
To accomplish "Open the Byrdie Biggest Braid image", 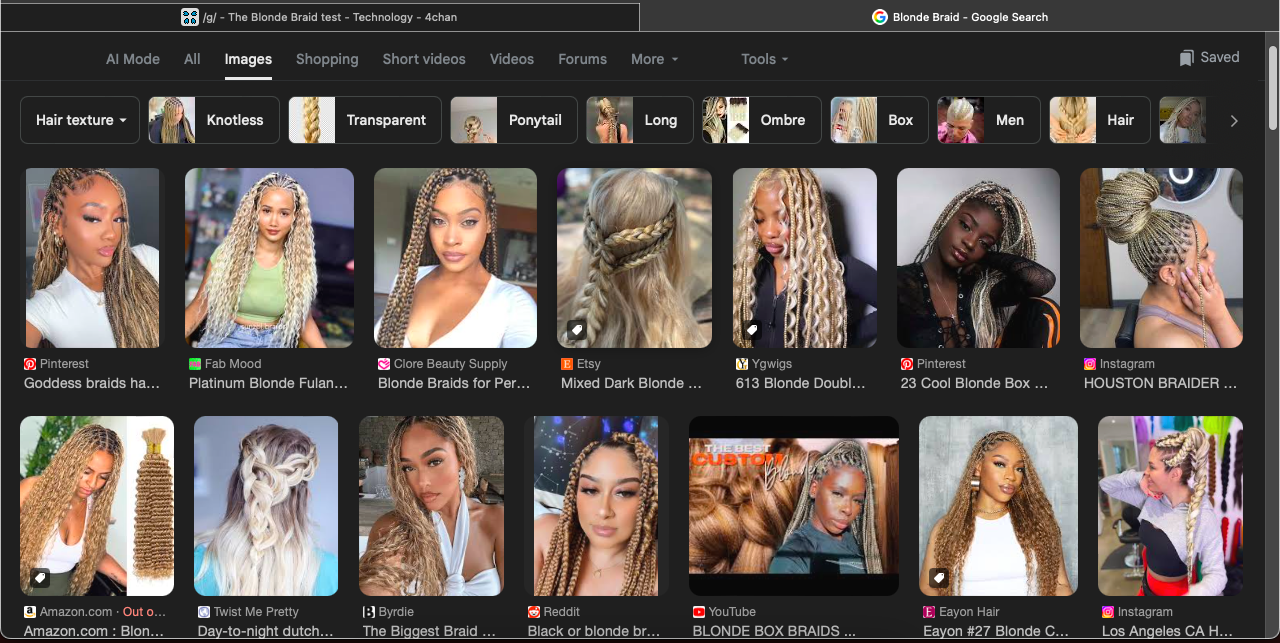I will click(431, 506).
